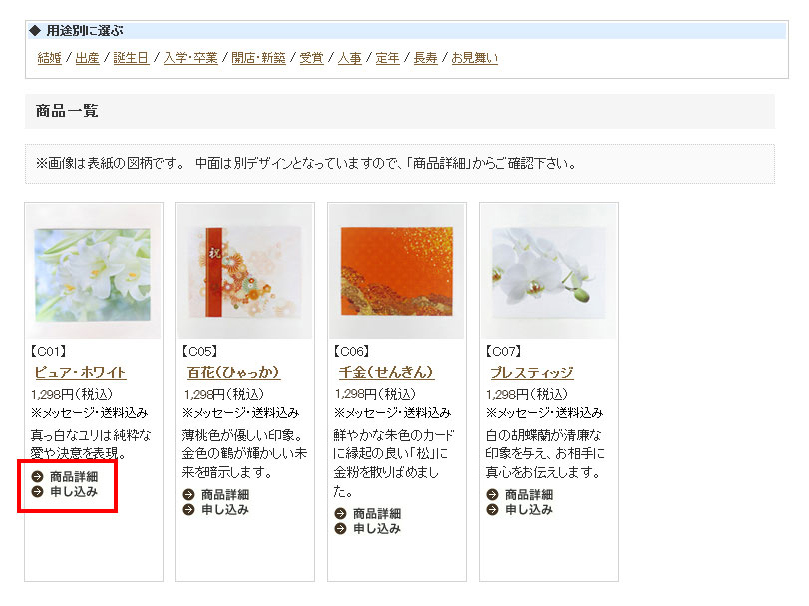Click arrow icon beside C06 商品詳細
Viewport: 809px width, 606px height.
point(340,513)
